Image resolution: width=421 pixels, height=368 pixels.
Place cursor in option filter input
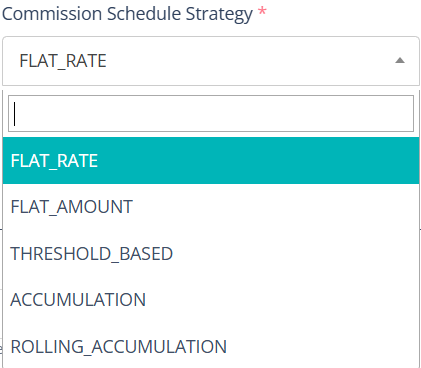point(211,113)
